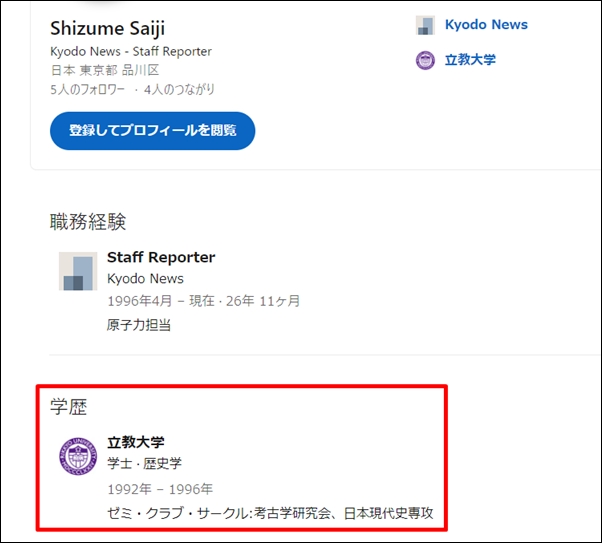The image size is (602, 543).
Task: Click the 学士 · 歴史学 degree line
Action: [144, 464]
